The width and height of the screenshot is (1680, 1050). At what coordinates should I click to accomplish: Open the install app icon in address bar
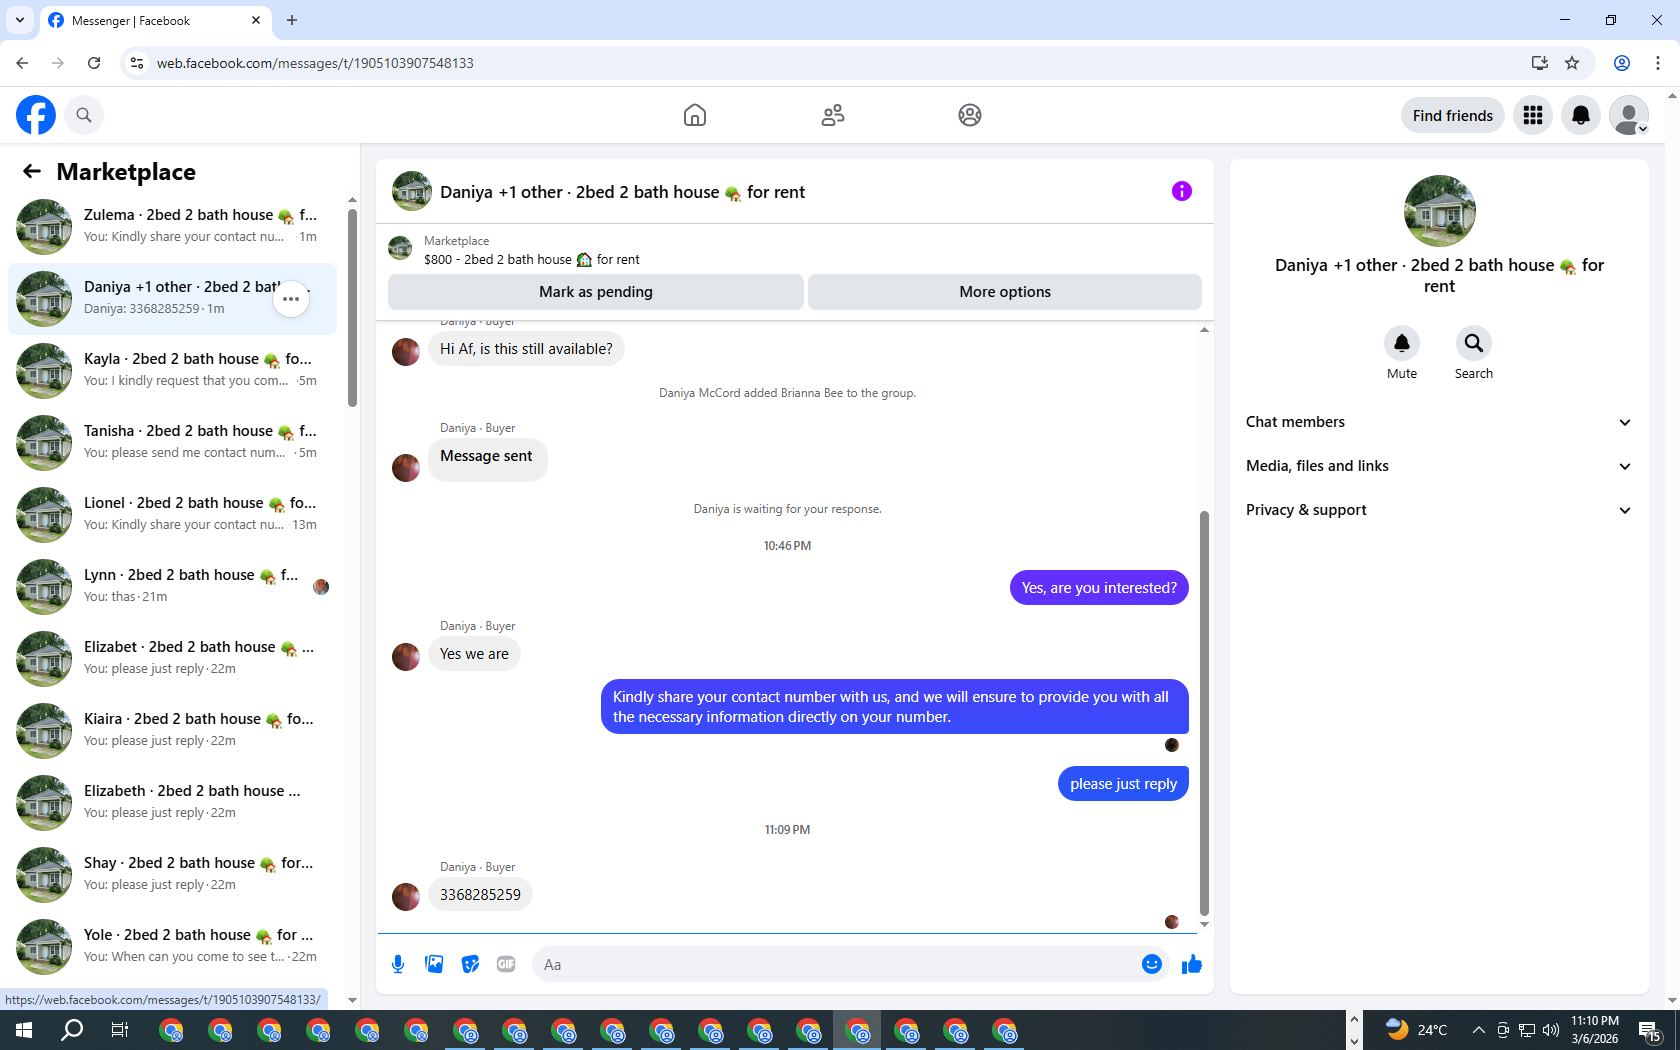1540,63
